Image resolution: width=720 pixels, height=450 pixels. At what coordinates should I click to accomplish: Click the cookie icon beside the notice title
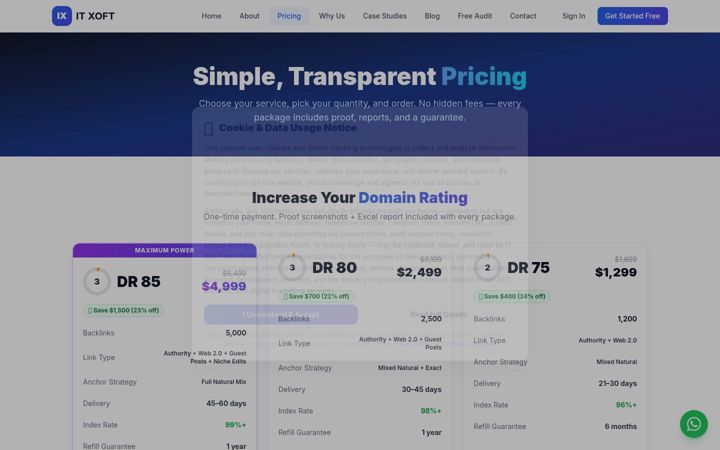pos(208,129)
